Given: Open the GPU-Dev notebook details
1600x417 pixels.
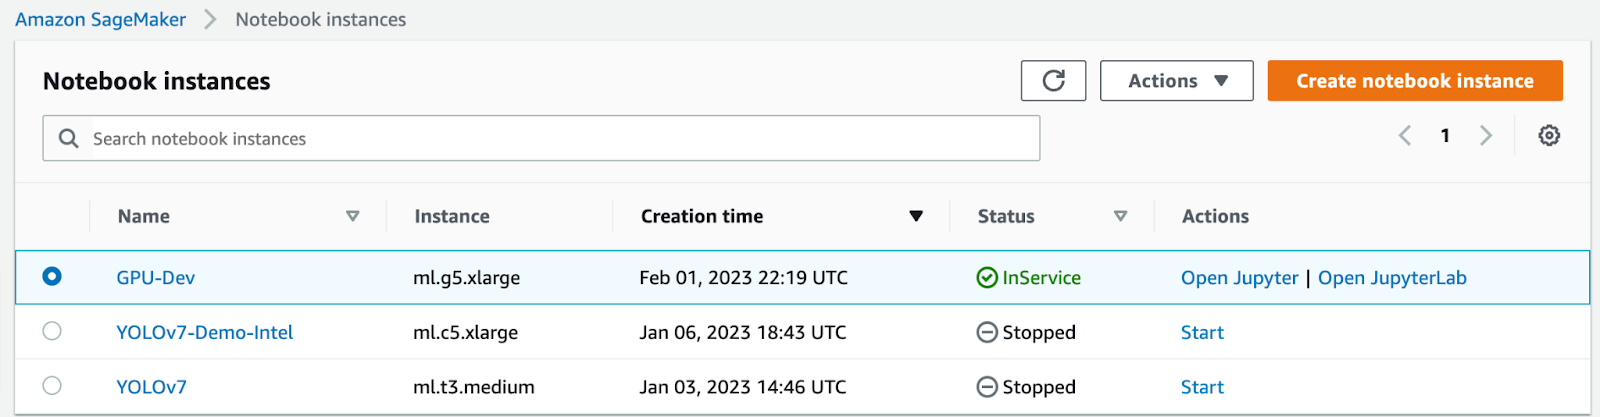Looking at the screenshot, I should click(x=155, y=278).
